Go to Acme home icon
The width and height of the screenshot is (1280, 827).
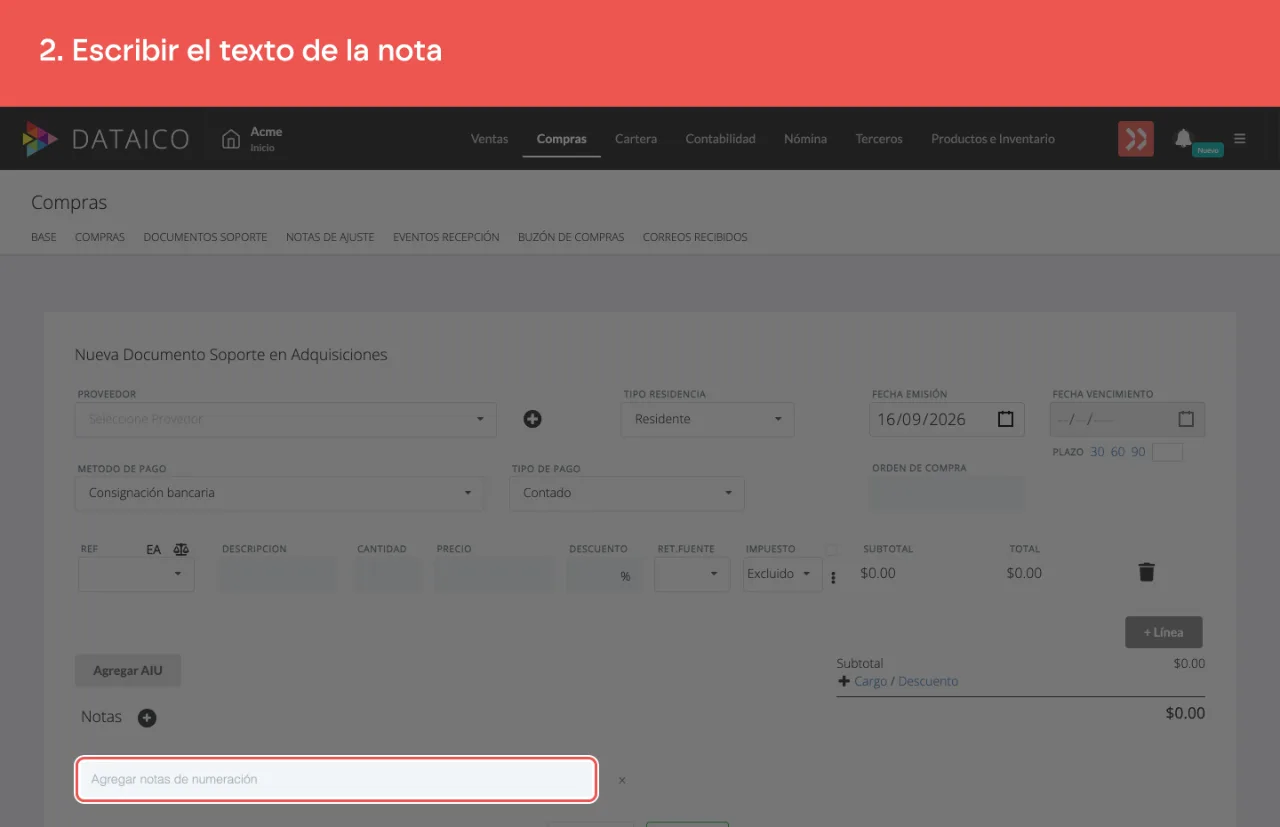231,139
